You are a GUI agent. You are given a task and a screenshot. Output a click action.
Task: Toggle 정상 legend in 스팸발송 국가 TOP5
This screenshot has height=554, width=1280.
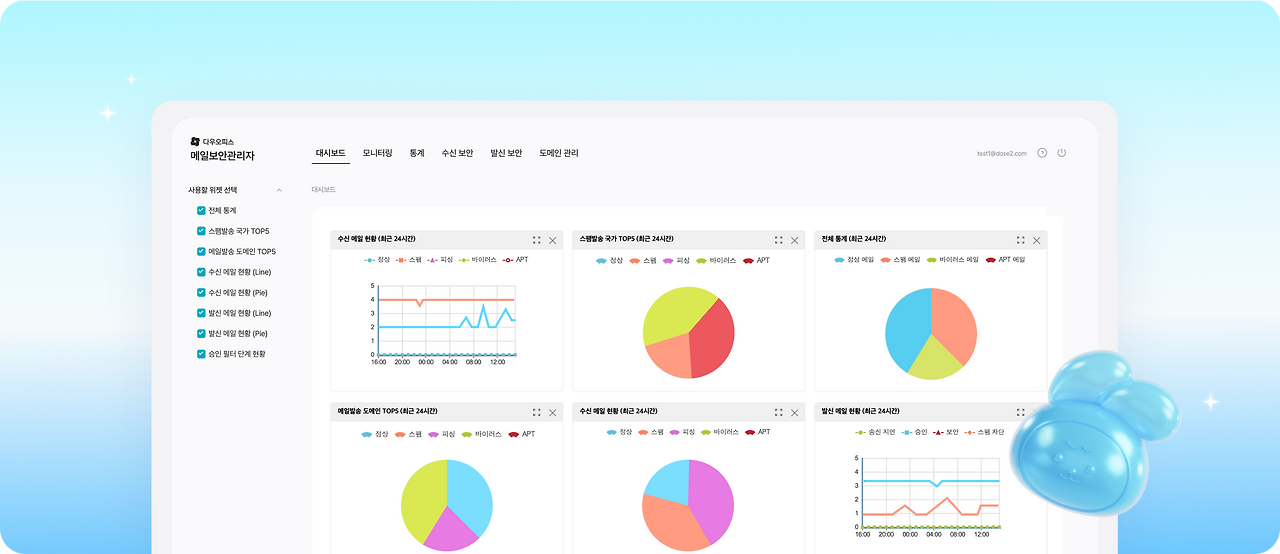[610, 260]
